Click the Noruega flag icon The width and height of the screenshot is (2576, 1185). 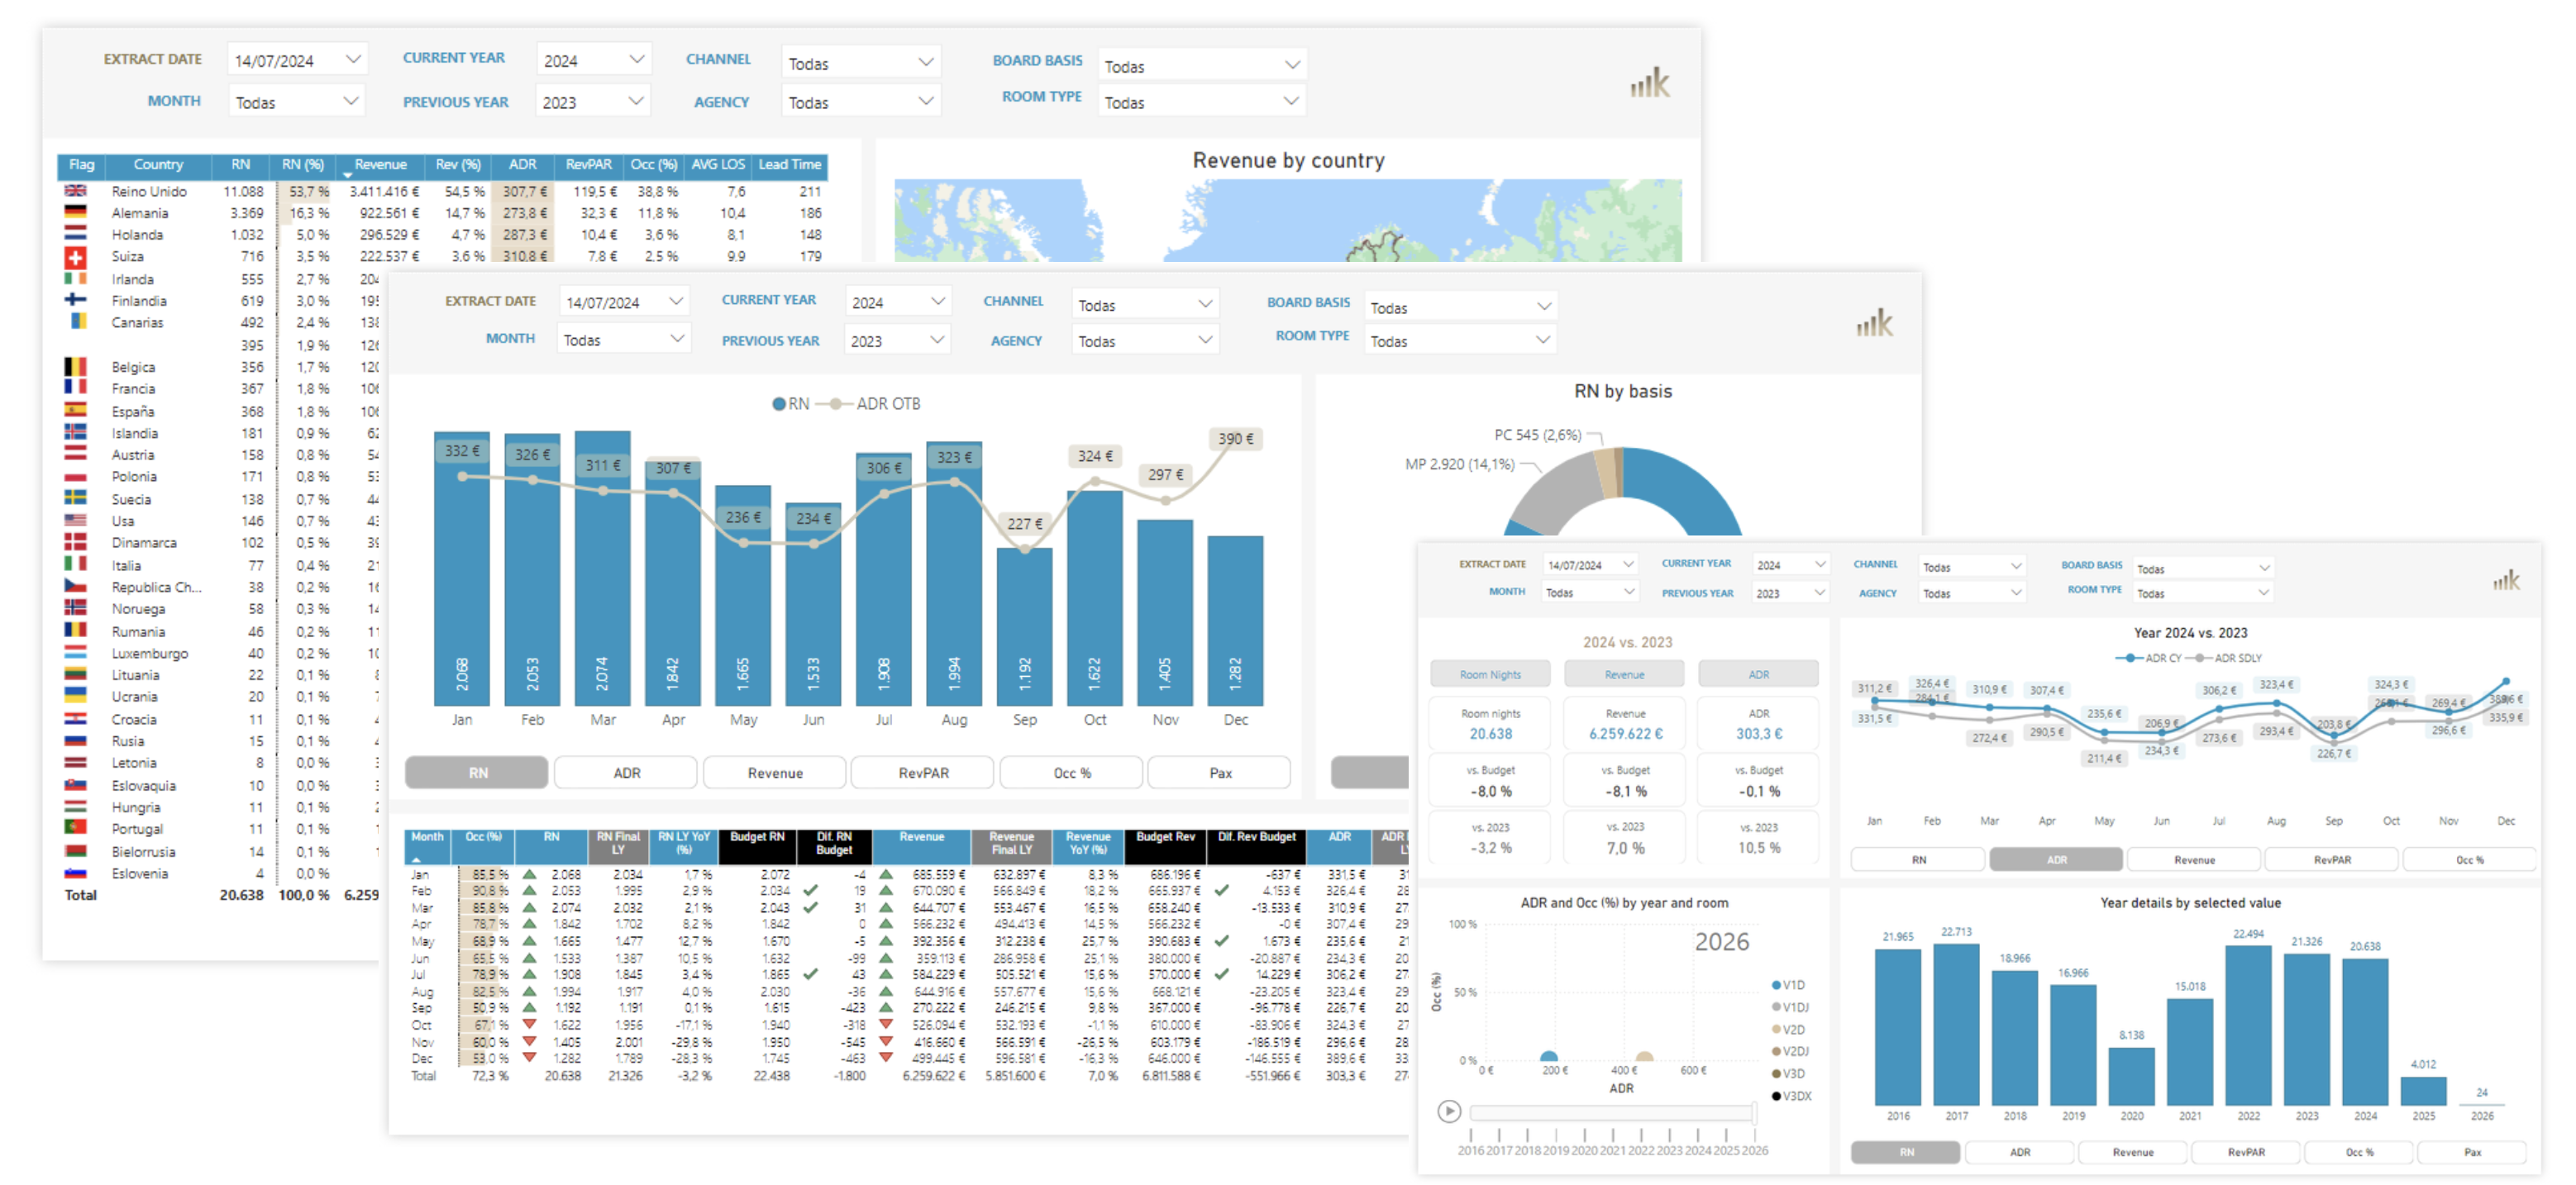point(75,607)
